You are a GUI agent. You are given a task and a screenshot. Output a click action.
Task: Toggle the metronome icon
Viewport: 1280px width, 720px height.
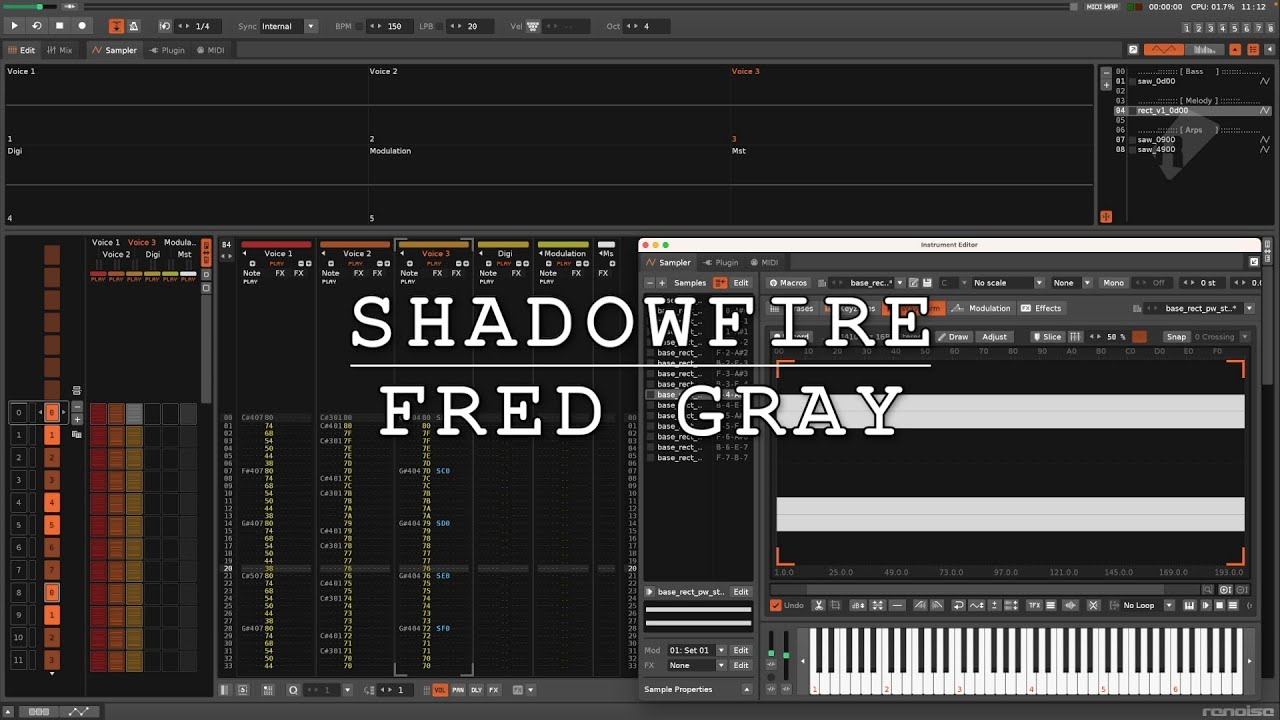click(x=134, y=26)
